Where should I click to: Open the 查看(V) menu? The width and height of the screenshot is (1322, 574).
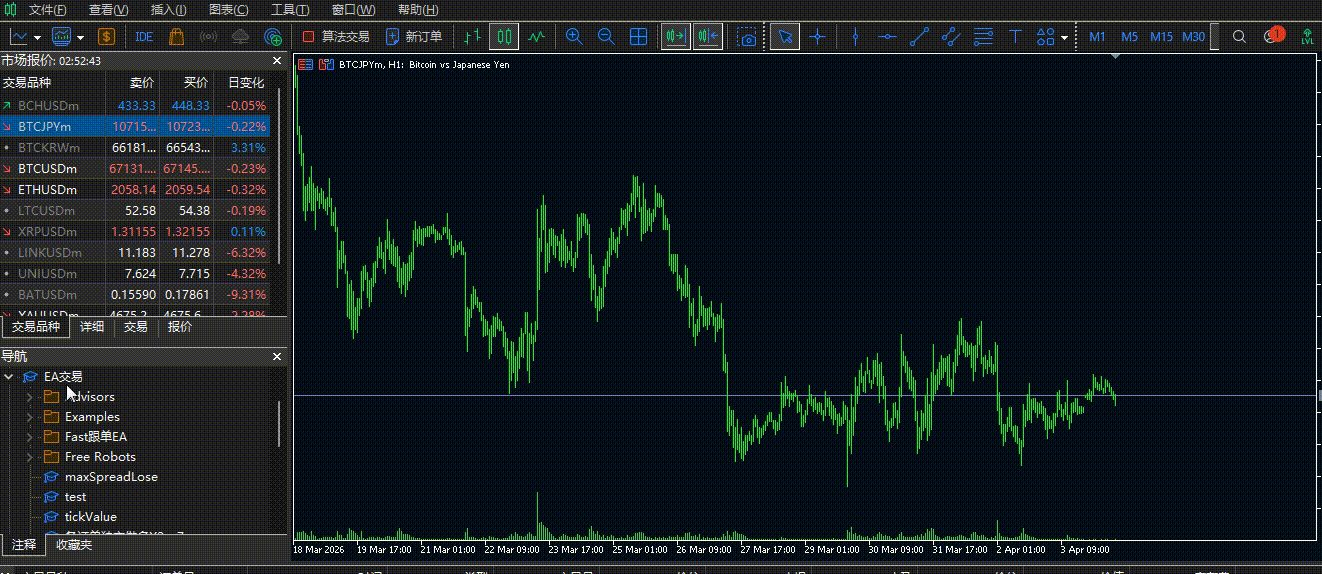109,10
